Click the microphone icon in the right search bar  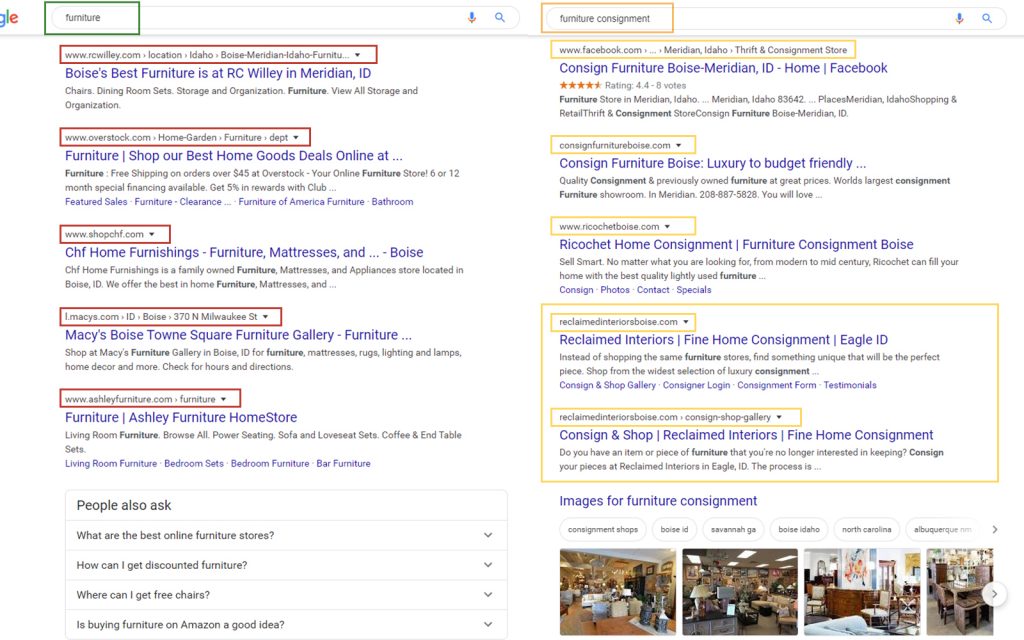click(959, 17)
